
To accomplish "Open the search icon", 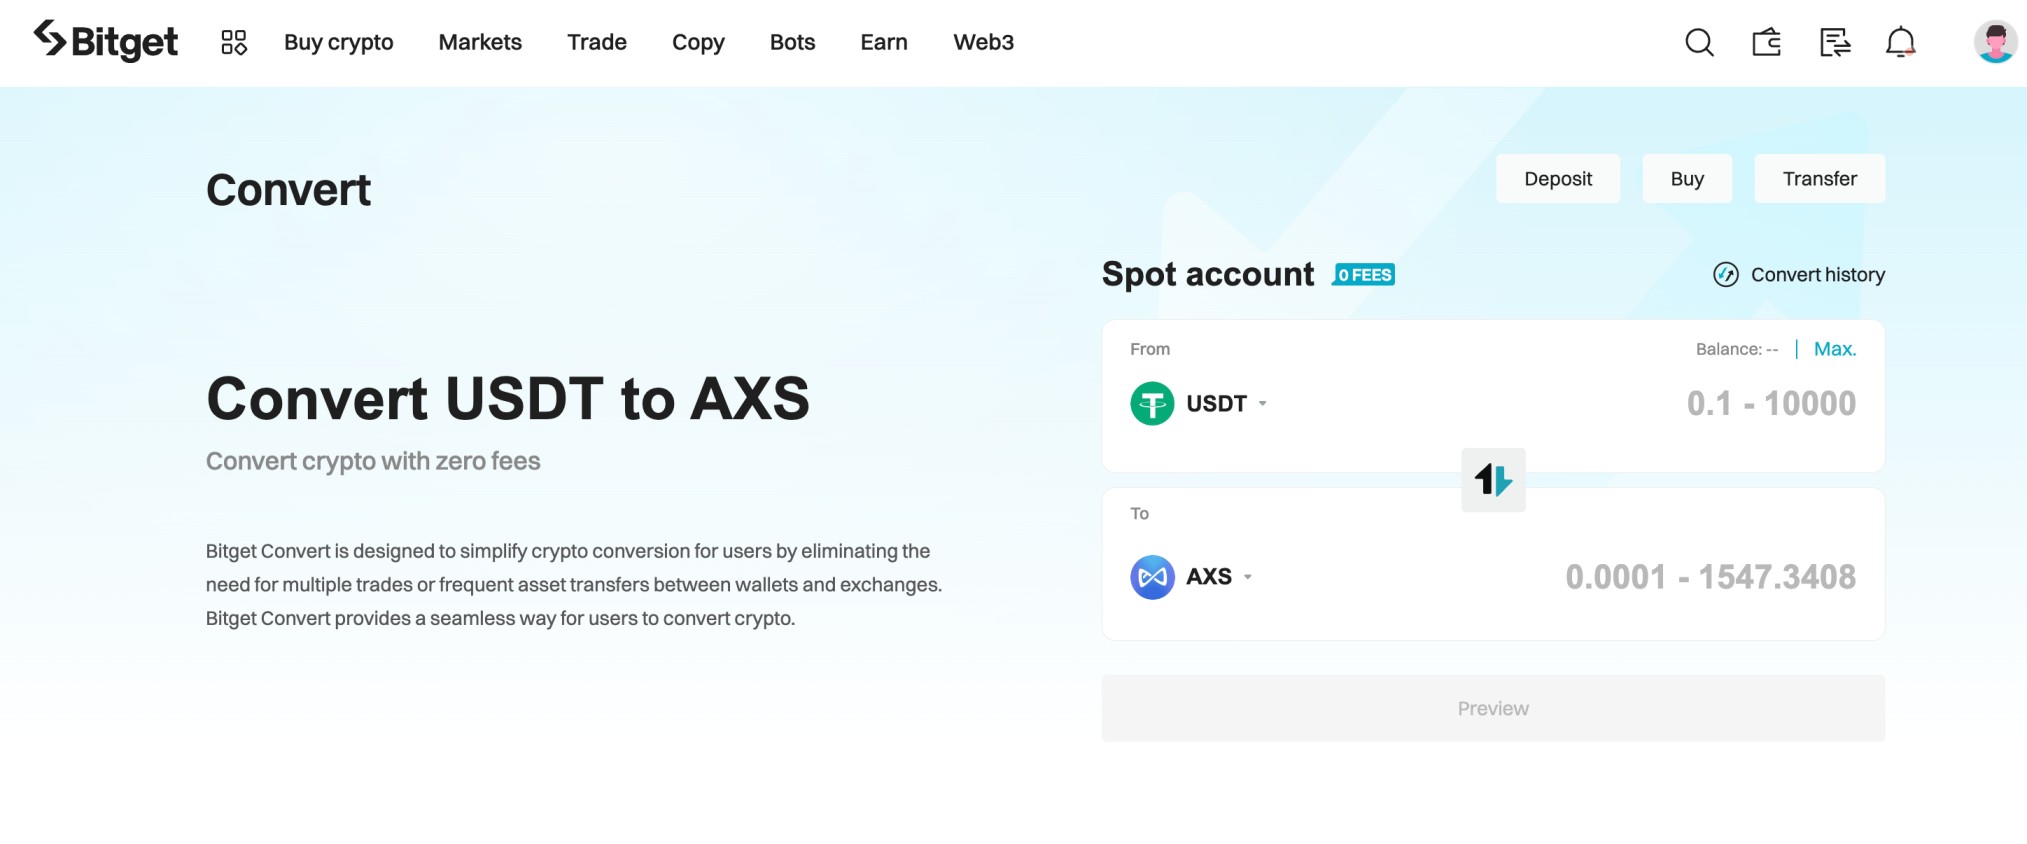I will point(1698,42).
